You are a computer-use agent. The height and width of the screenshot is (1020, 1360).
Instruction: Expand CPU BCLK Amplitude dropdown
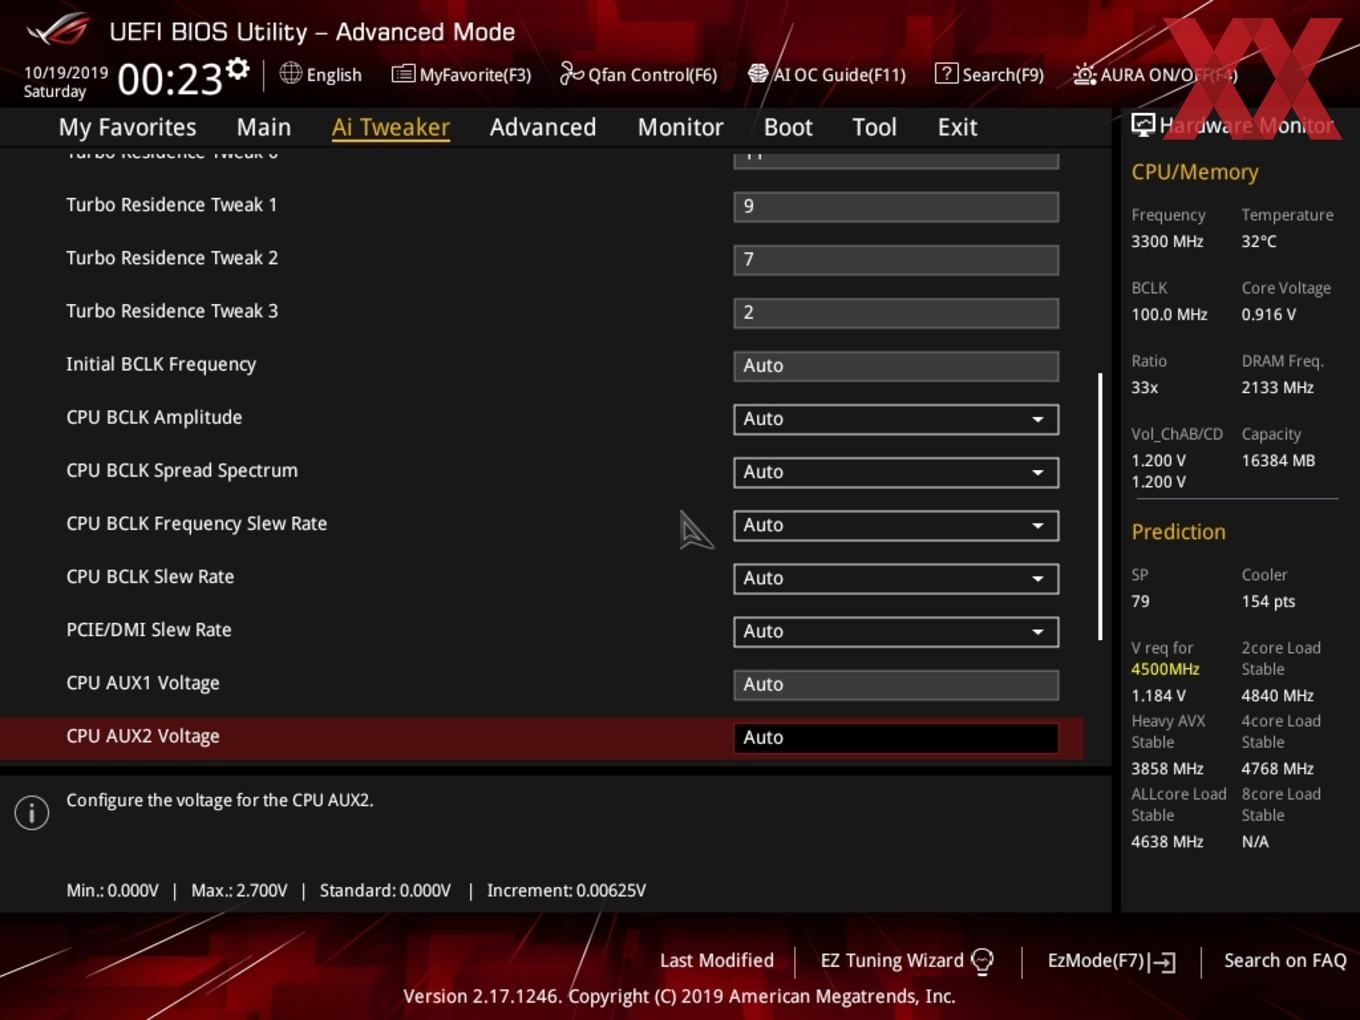(896, 419)
